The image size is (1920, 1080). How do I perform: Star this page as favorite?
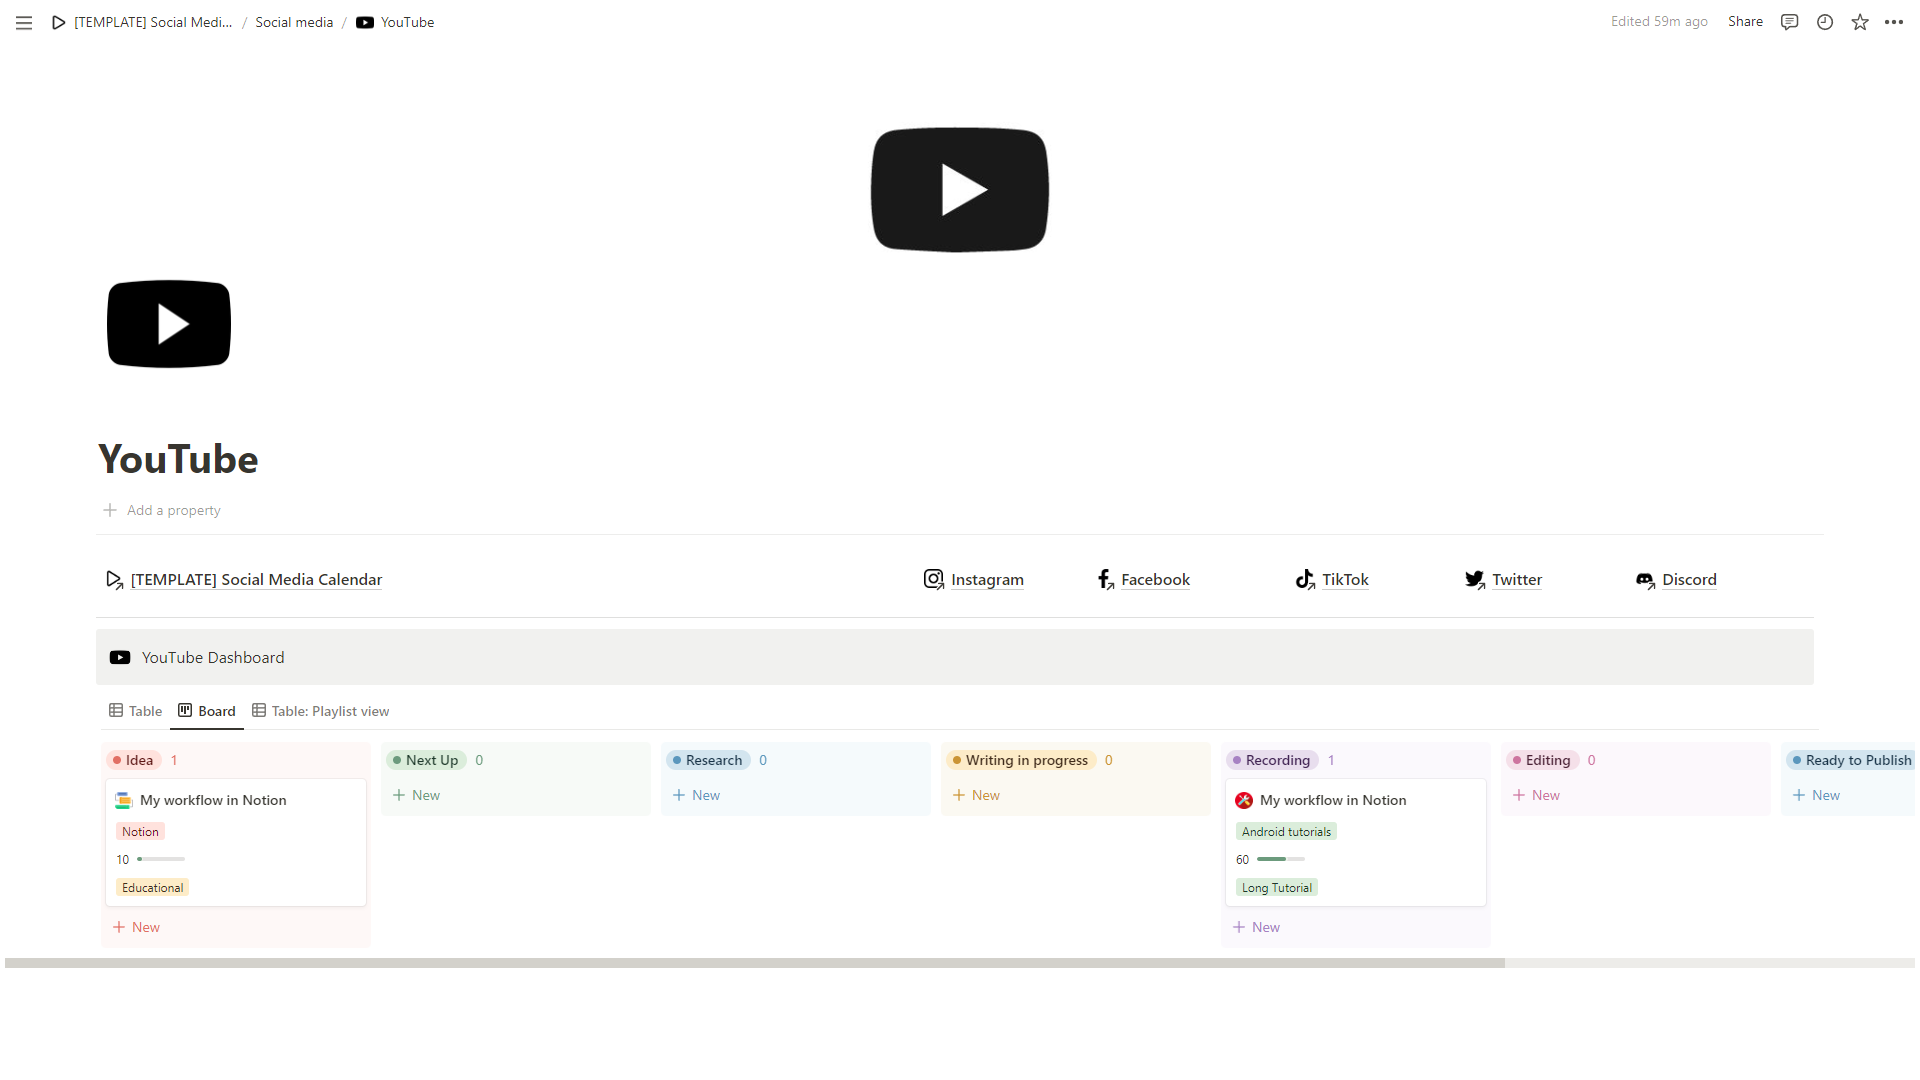(1860, 22)
